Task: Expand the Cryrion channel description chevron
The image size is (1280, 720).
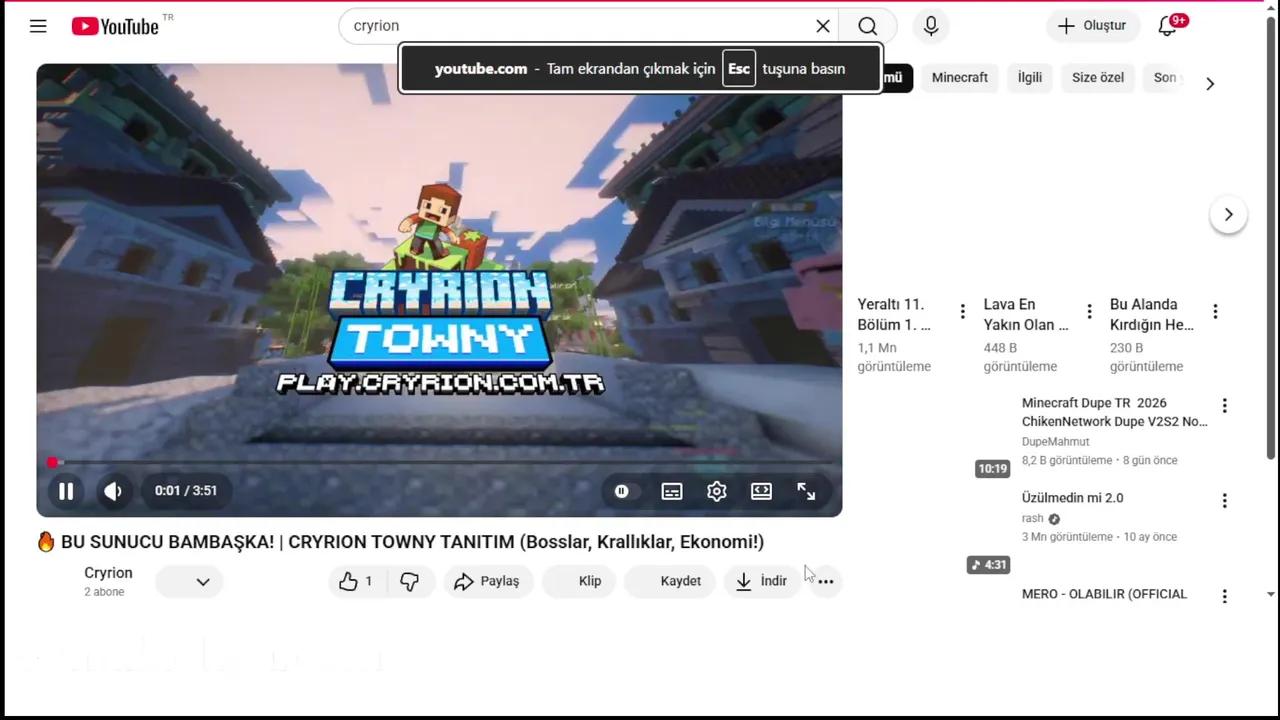Action: click(x=202, y=581)
